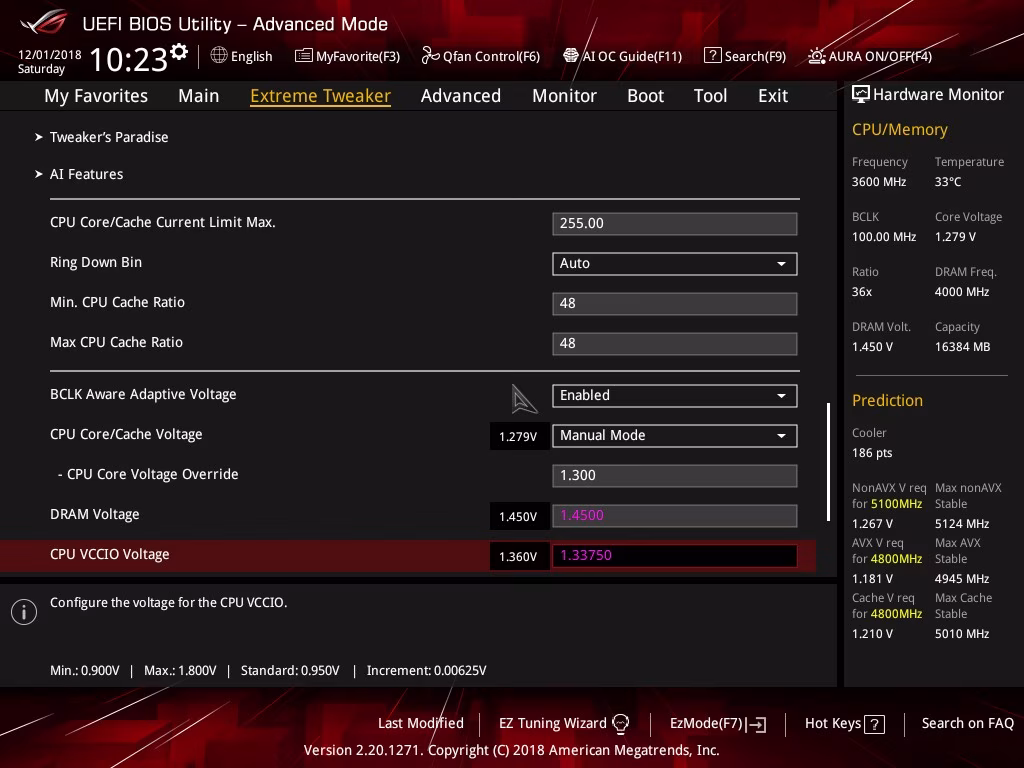Click the English language globe icon
Screen dimensions: 1024x768
click(219, 56)
